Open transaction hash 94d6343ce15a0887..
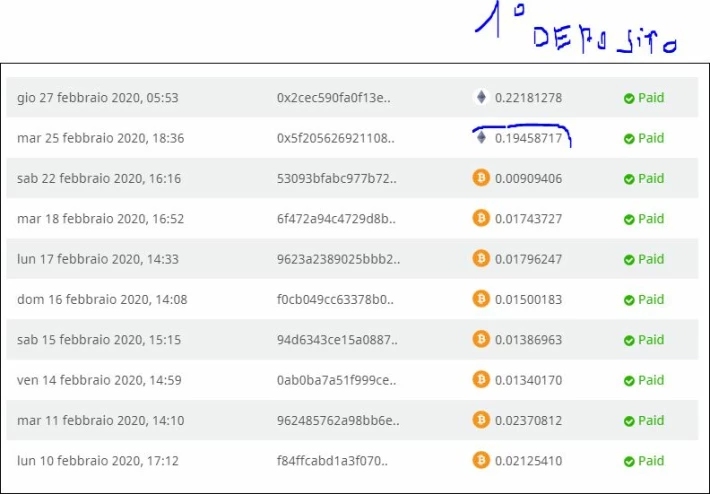Screen dimensions: 710x494 tap(337, 340)
